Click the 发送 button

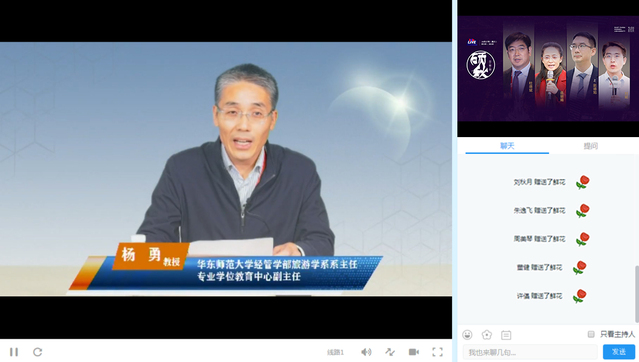click(619, 351)
